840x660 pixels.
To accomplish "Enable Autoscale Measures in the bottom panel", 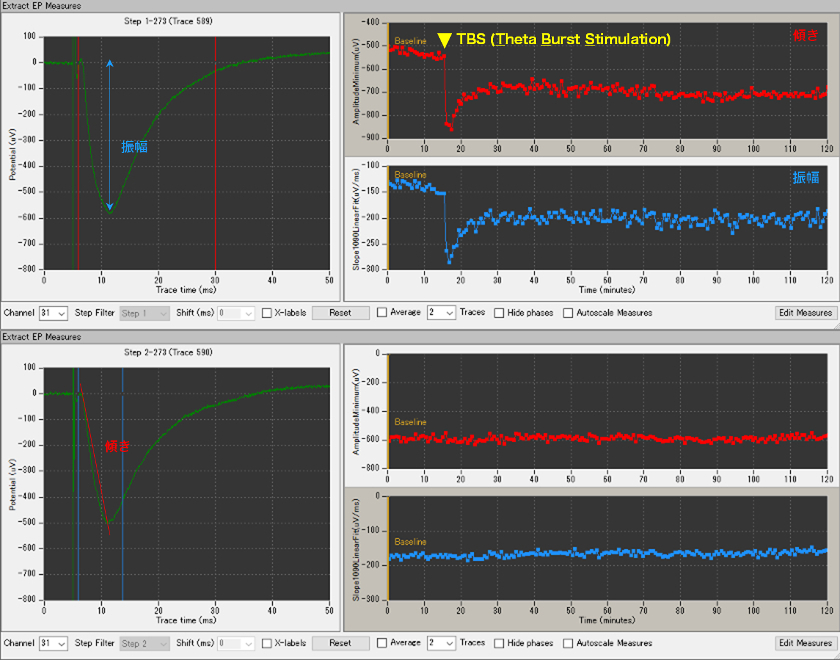I will point(568,643).
